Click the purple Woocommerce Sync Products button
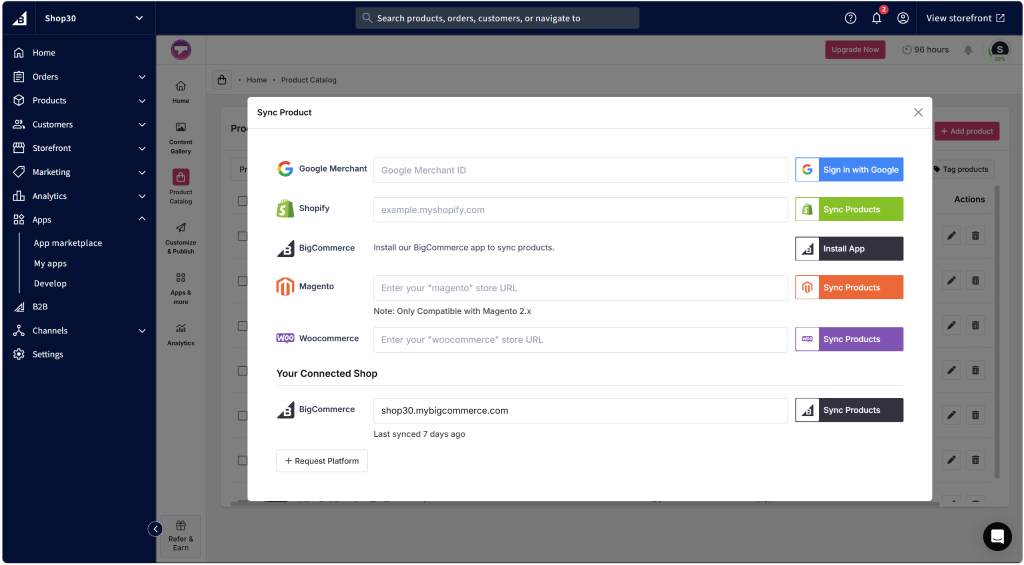This screenshot has height=565, width=1024. [849, 339]
